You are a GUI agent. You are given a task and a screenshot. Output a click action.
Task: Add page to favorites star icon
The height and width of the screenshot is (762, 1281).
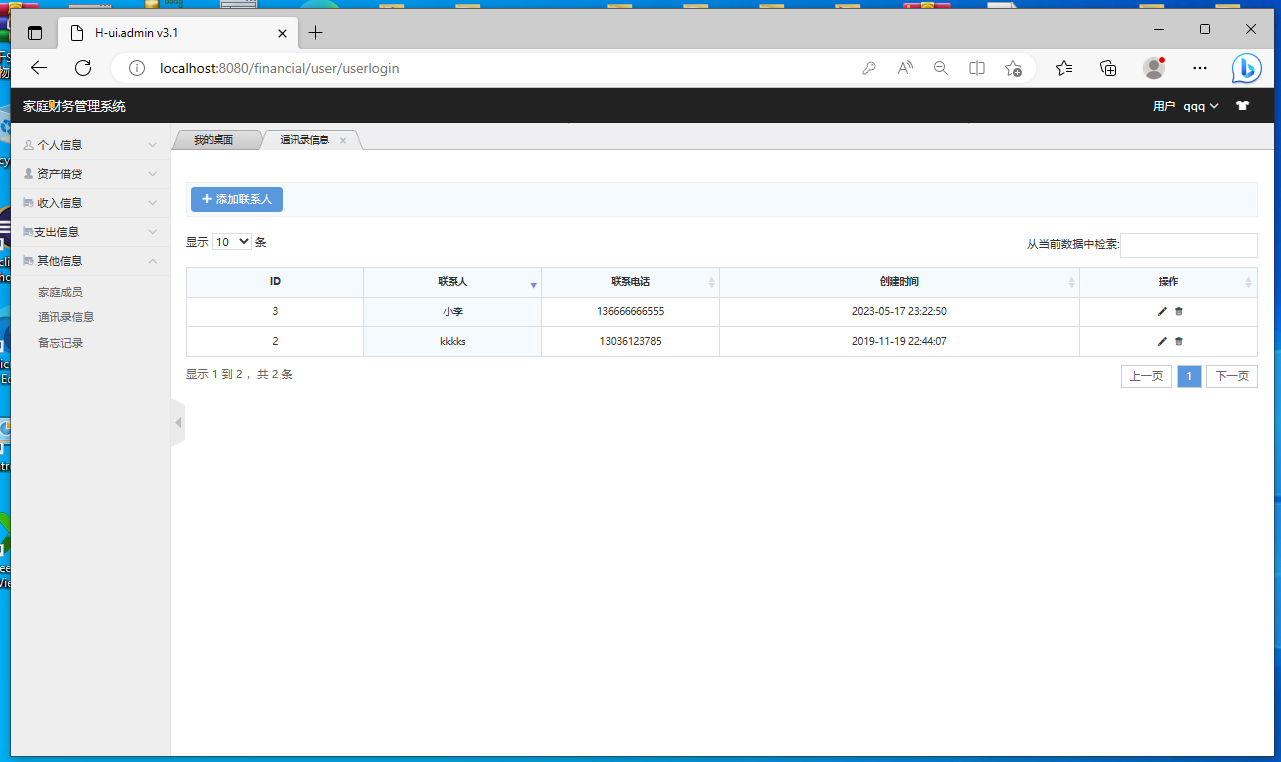pyautogui.click(x=1013, y=68)
